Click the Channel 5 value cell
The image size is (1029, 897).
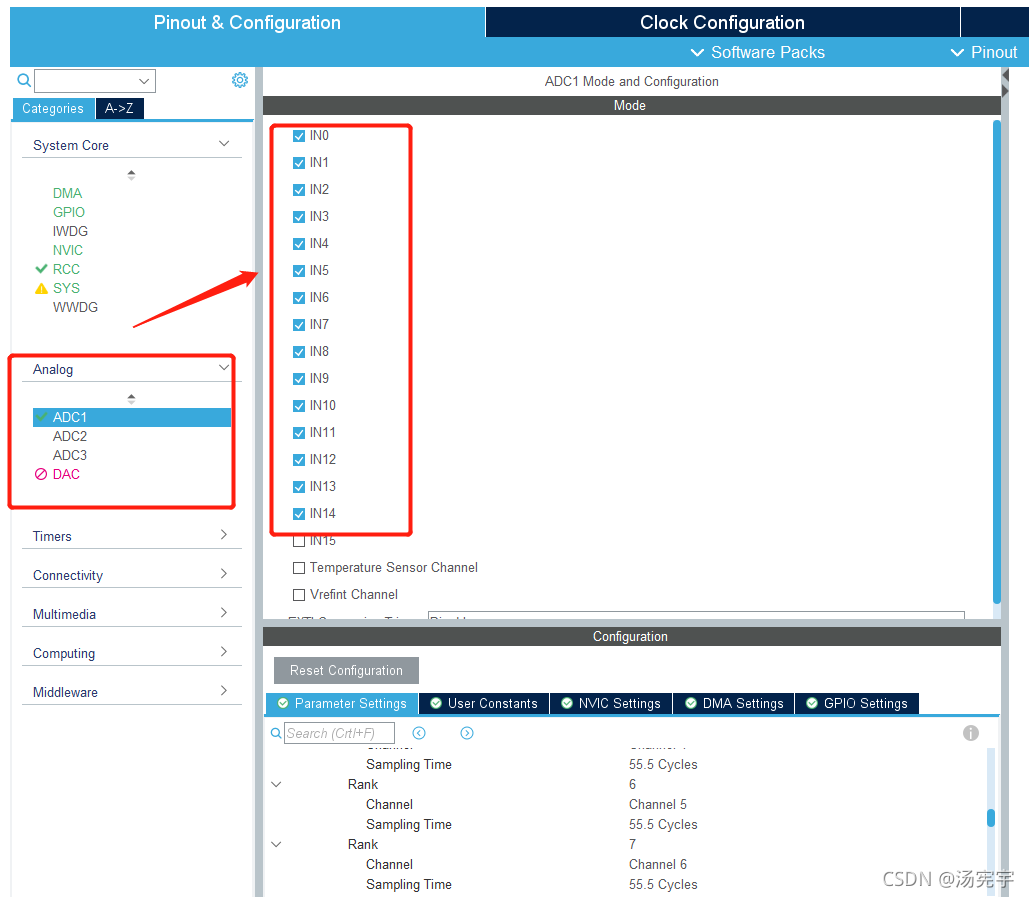pos(658,804)
